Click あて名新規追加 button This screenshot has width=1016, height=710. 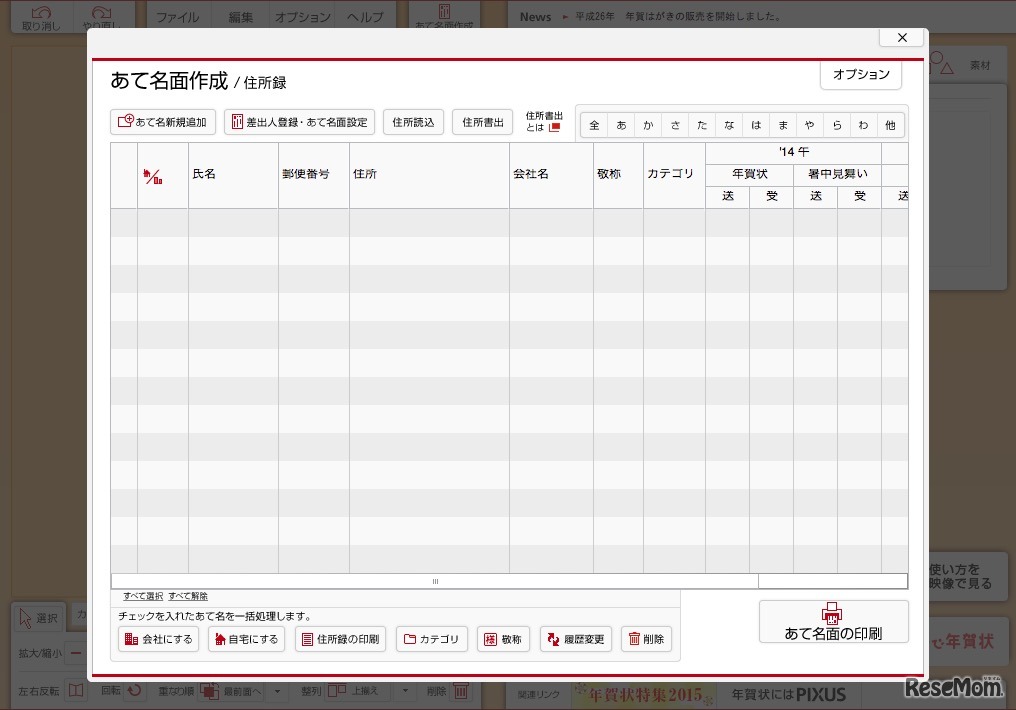click(163, 122)
